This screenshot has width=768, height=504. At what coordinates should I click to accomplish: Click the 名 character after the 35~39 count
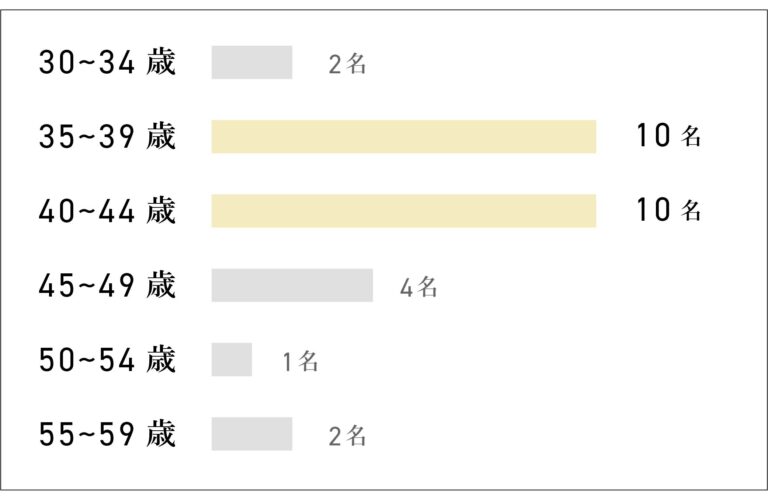pos(691,136)
